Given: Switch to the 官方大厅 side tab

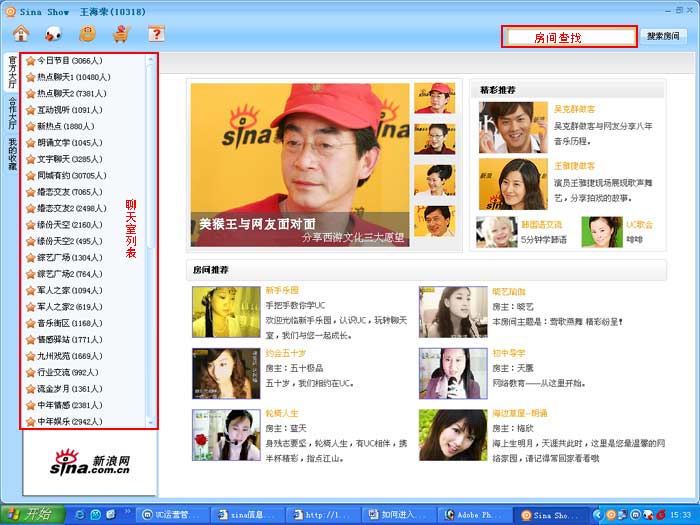Looking at the screenshot, I should pyautogui.click(x=12, y=72).
